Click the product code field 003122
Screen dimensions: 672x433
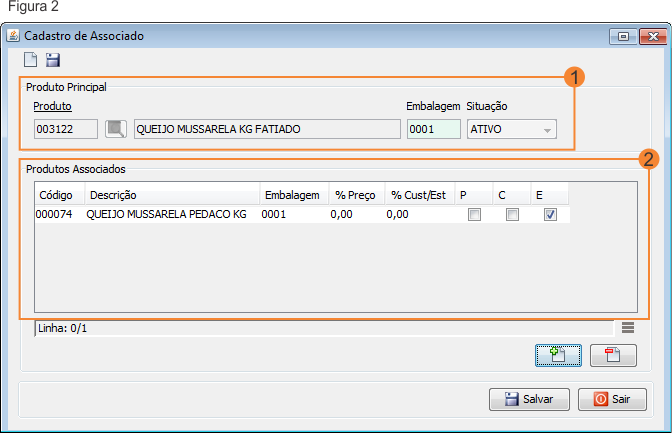point(65,129)
